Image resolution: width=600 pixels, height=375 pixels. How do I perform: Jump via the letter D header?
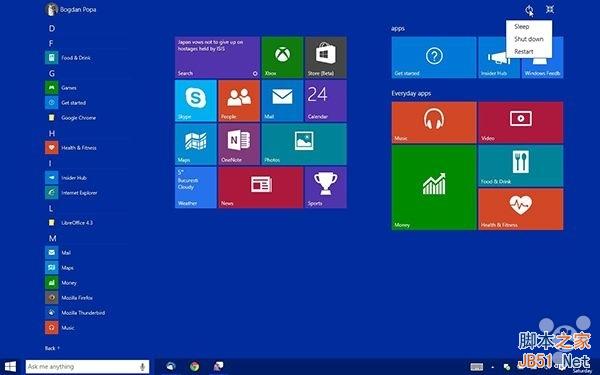52,28
